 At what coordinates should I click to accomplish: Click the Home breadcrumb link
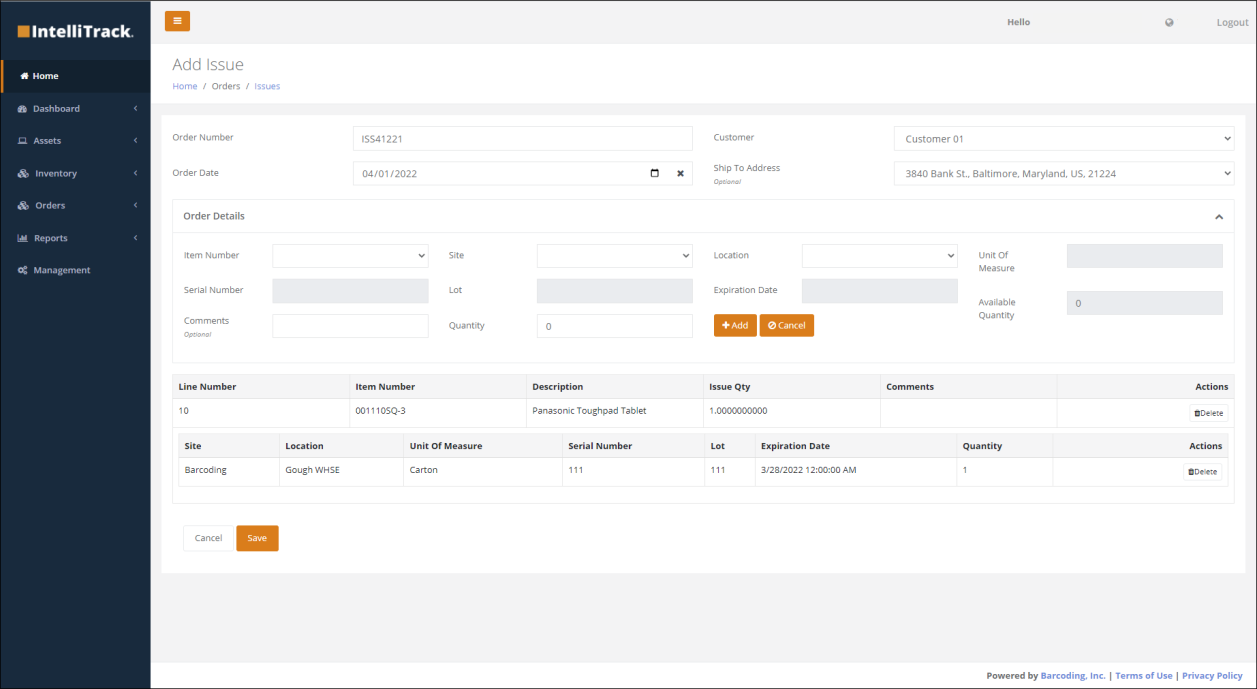click(185, 86)
